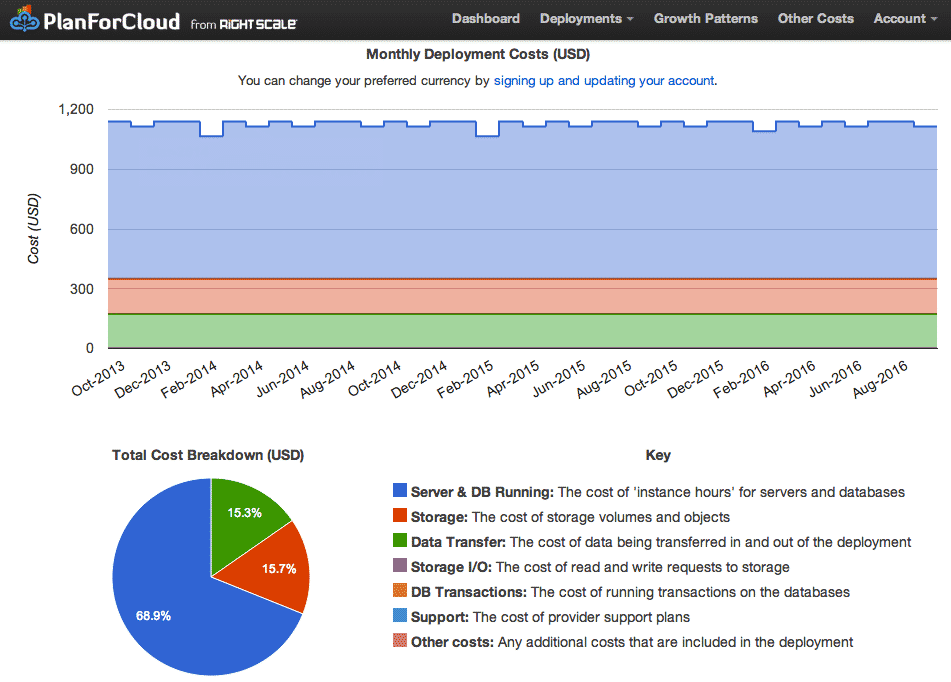Viewport: 951px width, 682px height.
Task: Click the blue Server & DB Running swatch
Action: click(x=400, y=492)
